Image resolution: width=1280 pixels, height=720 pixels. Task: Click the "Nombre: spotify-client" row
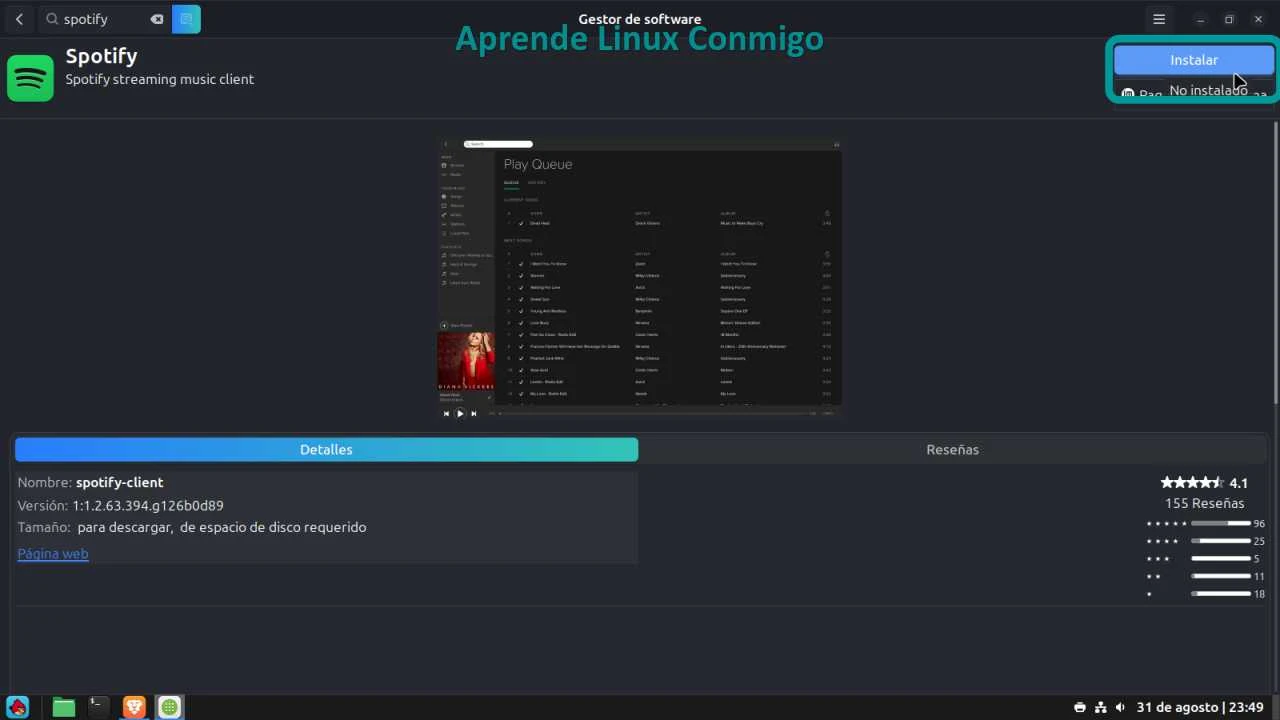click(90, 482)
